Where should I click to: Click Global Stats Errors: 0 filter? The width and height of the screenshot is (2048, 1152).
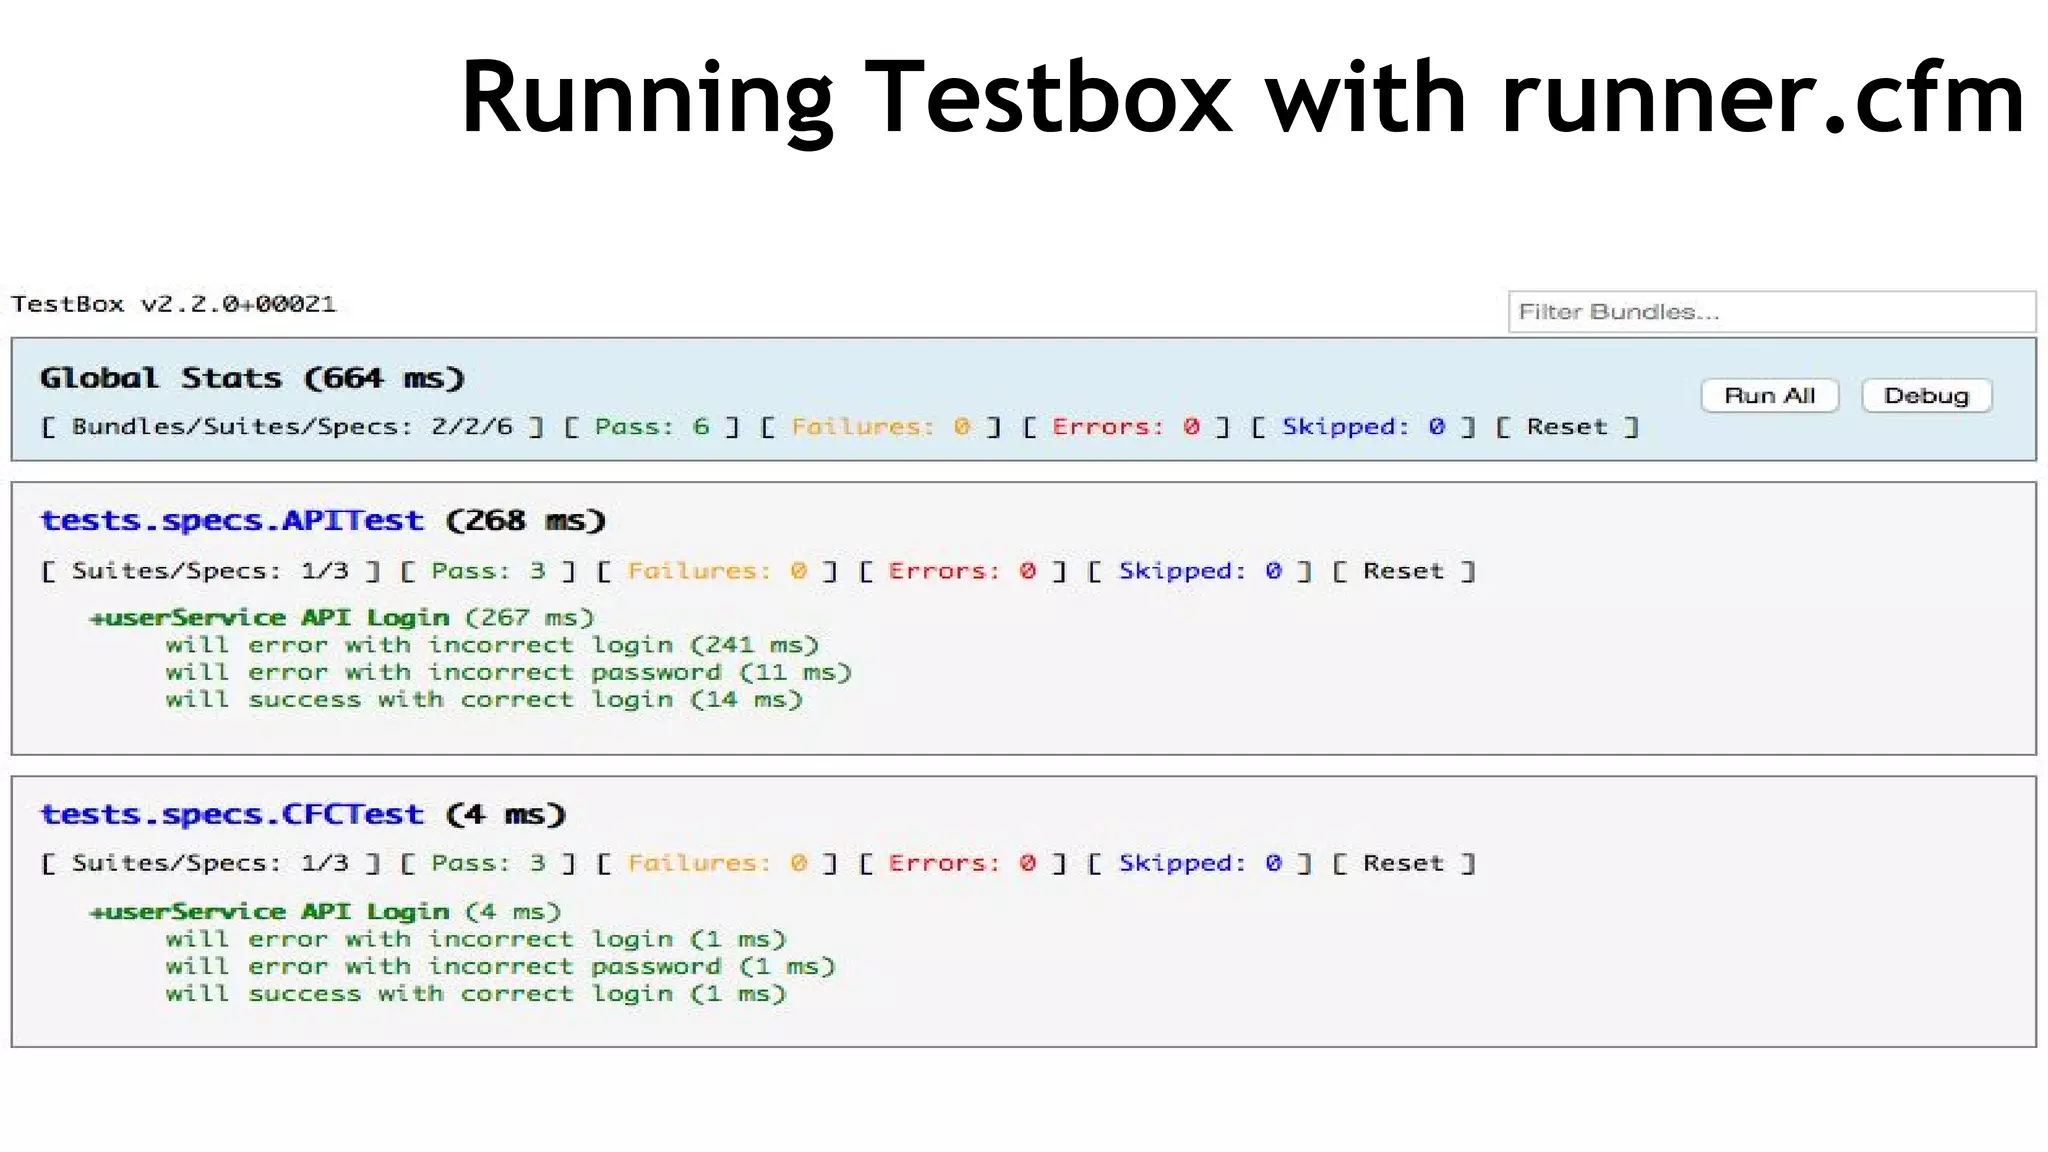(1125, 427)
